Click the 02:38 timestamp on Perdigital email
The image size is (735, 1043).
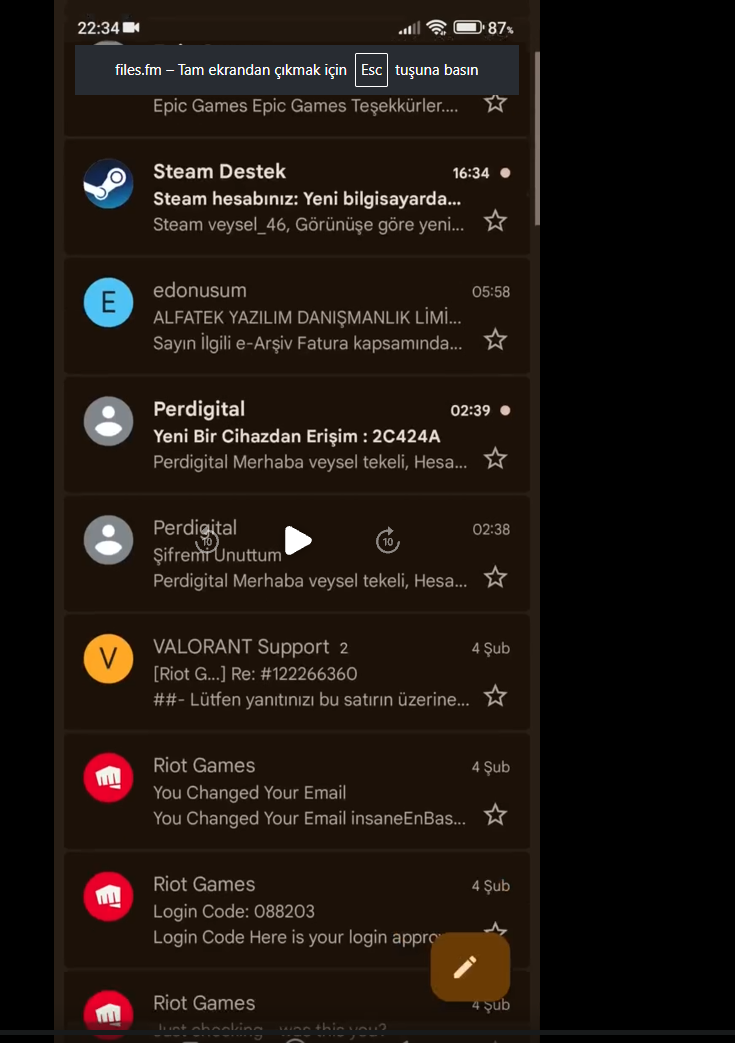(491, 529)
